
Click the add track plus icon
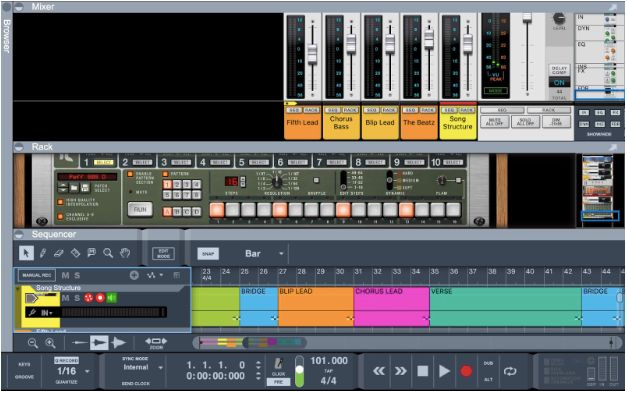pos(134,275)
